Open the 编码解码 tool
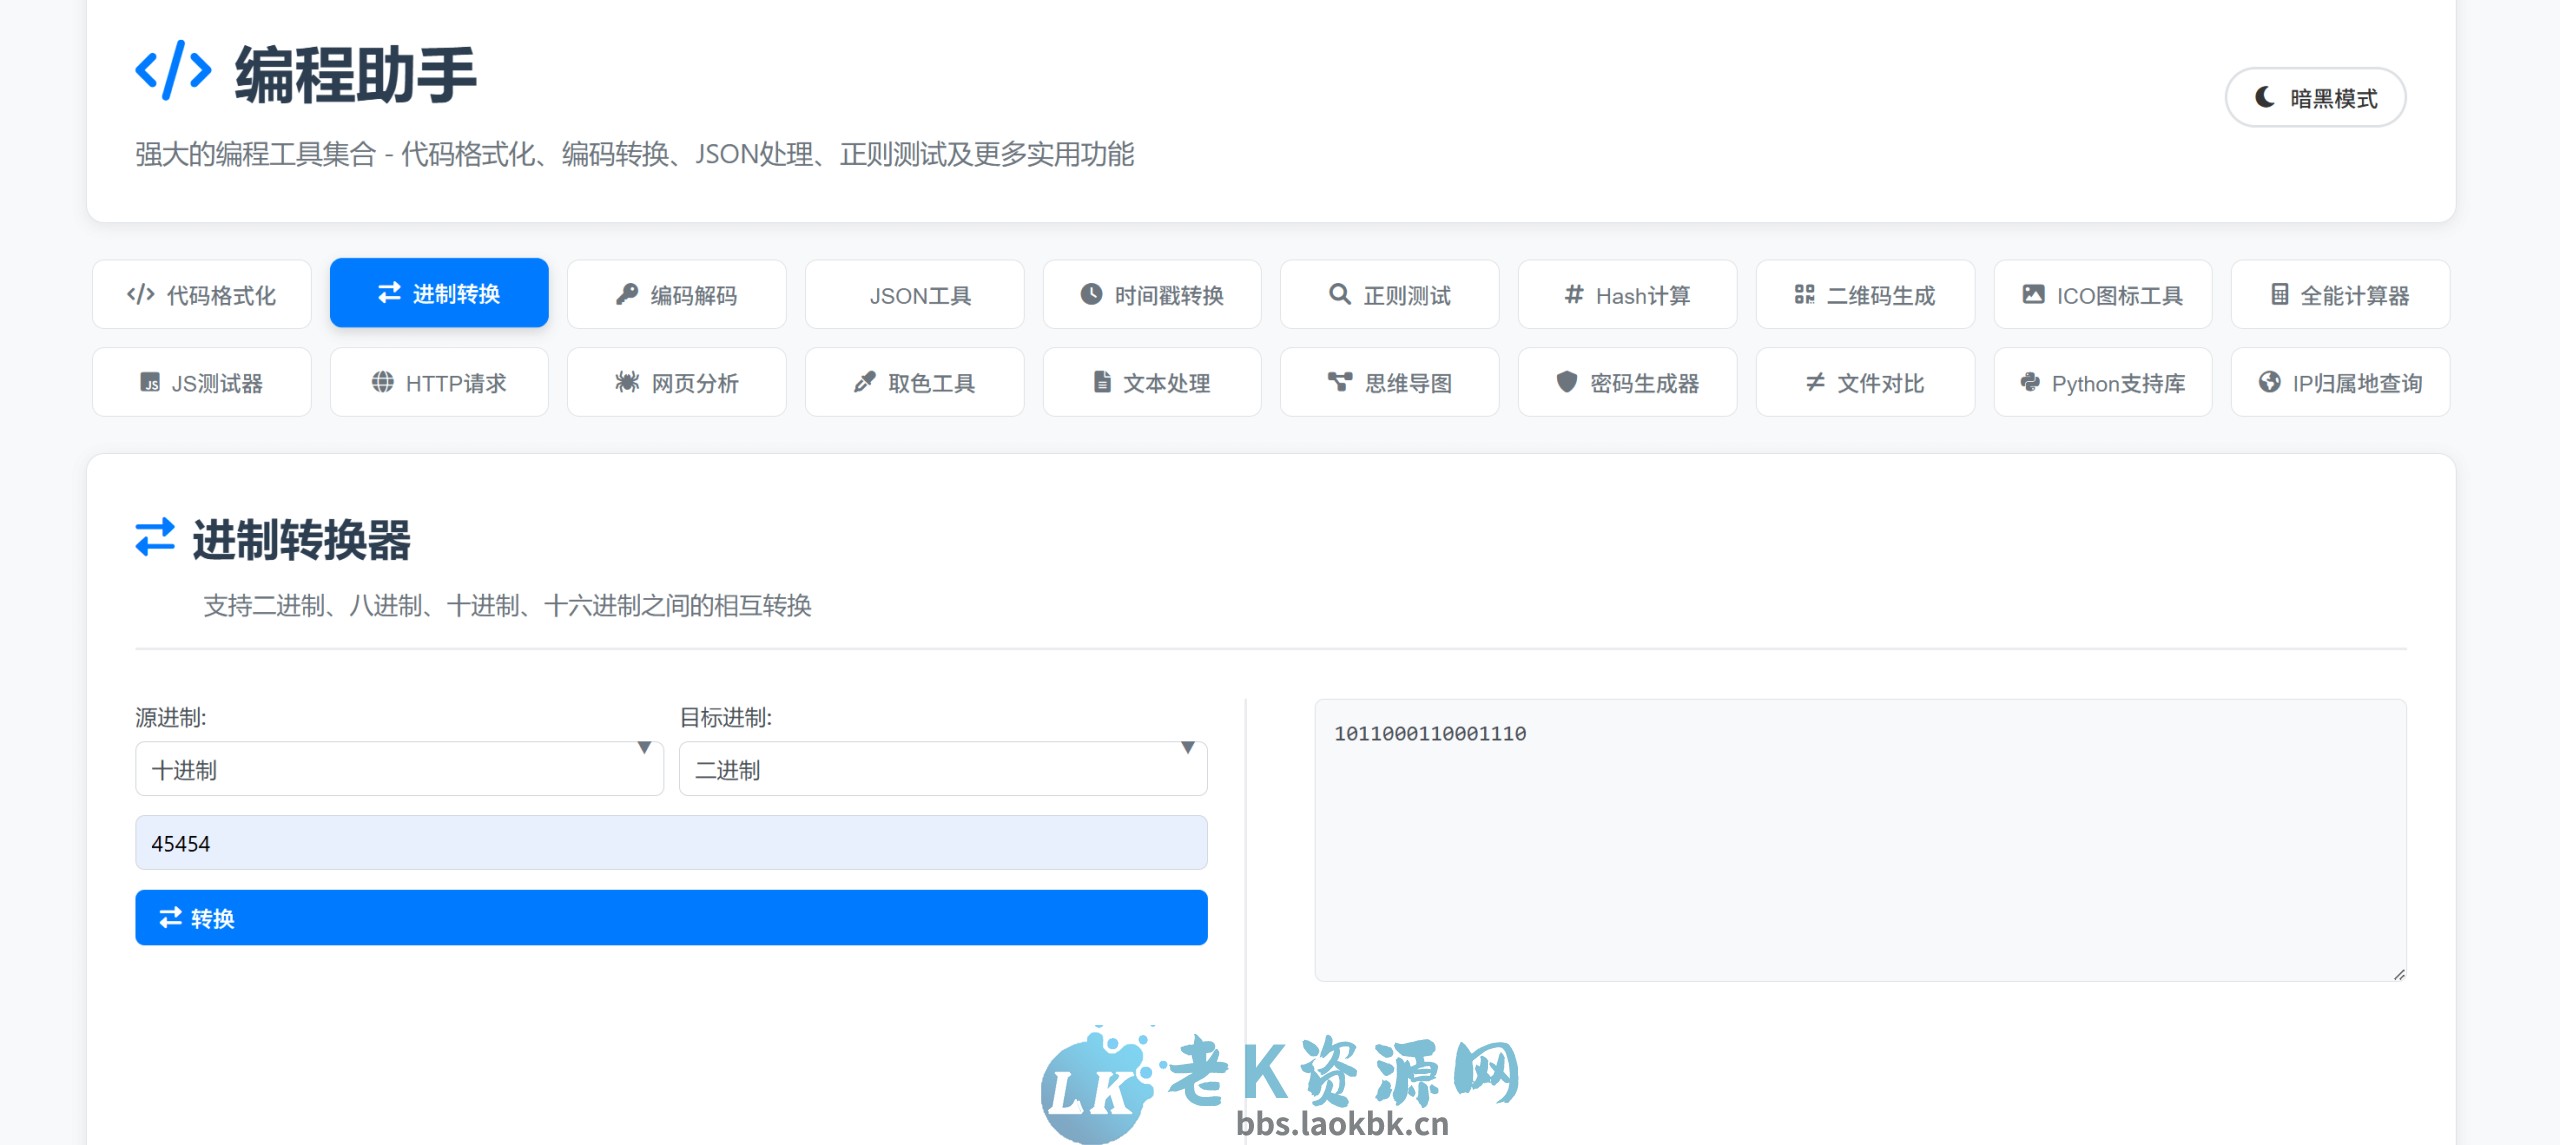Viewport: 2560px width, 1145px height. [676, 293]
